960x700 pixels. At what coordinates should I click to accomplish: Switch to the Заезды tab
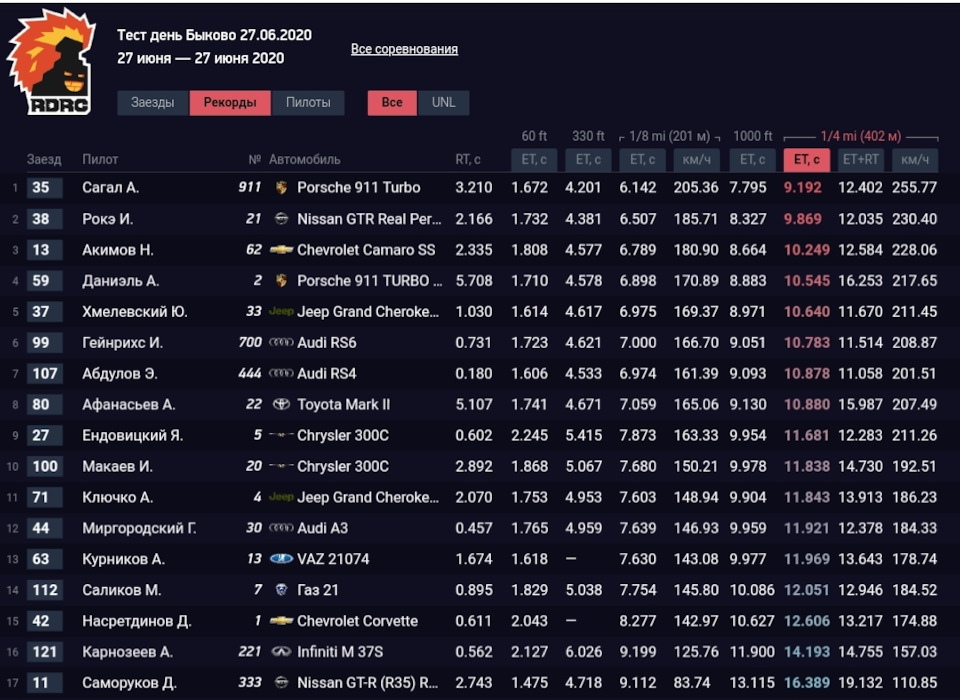pyautogui.click(x=152, y=103)
